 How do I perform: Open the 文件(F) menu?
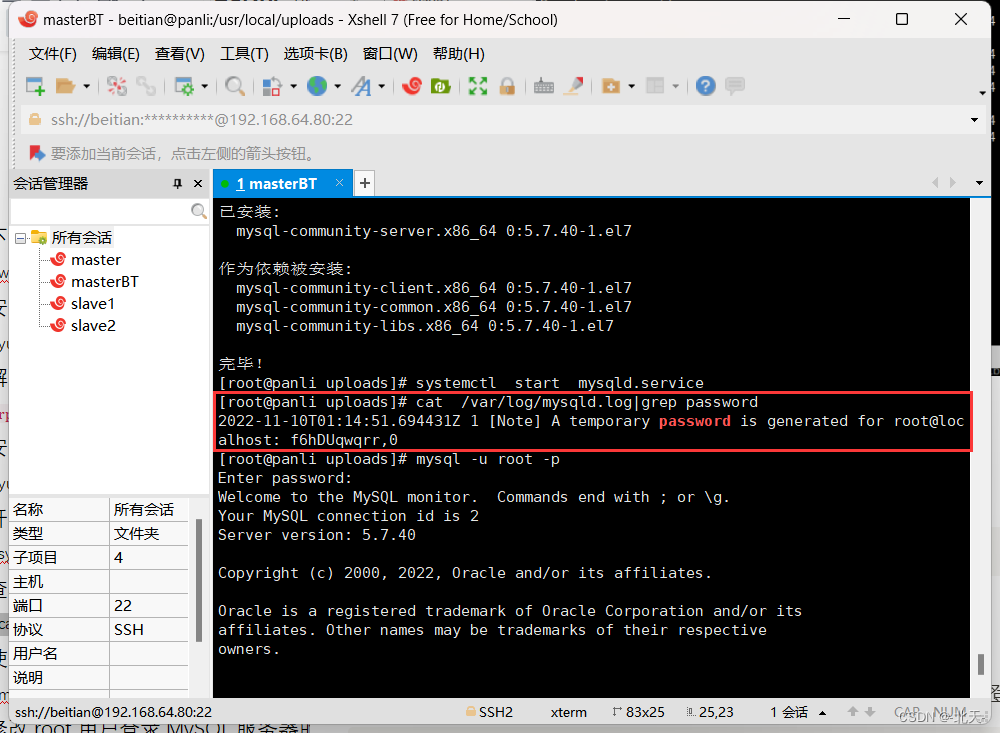[x=52, y=54]
